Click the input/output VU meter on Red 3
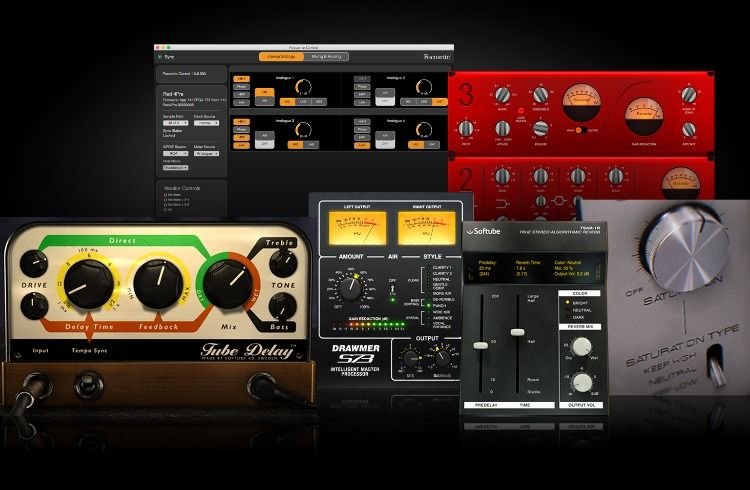Image resolution: width=750 pixels, height=490 pixels. click(x=581, y=103)
